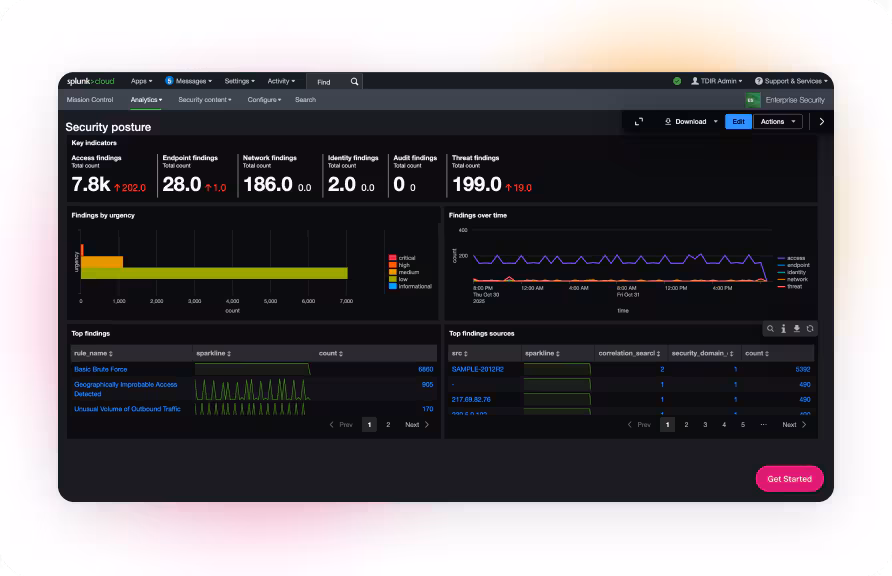Viewport: 892px width, 576px height.
Task: Click the low urgency bar in chart
Action: click(x=214, y=274)
